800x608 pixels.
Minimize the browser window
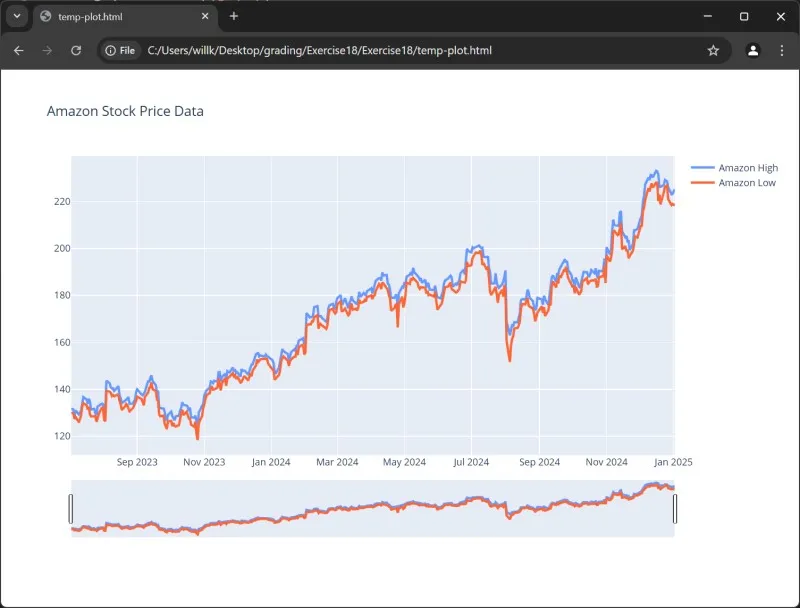pos(708,16)
